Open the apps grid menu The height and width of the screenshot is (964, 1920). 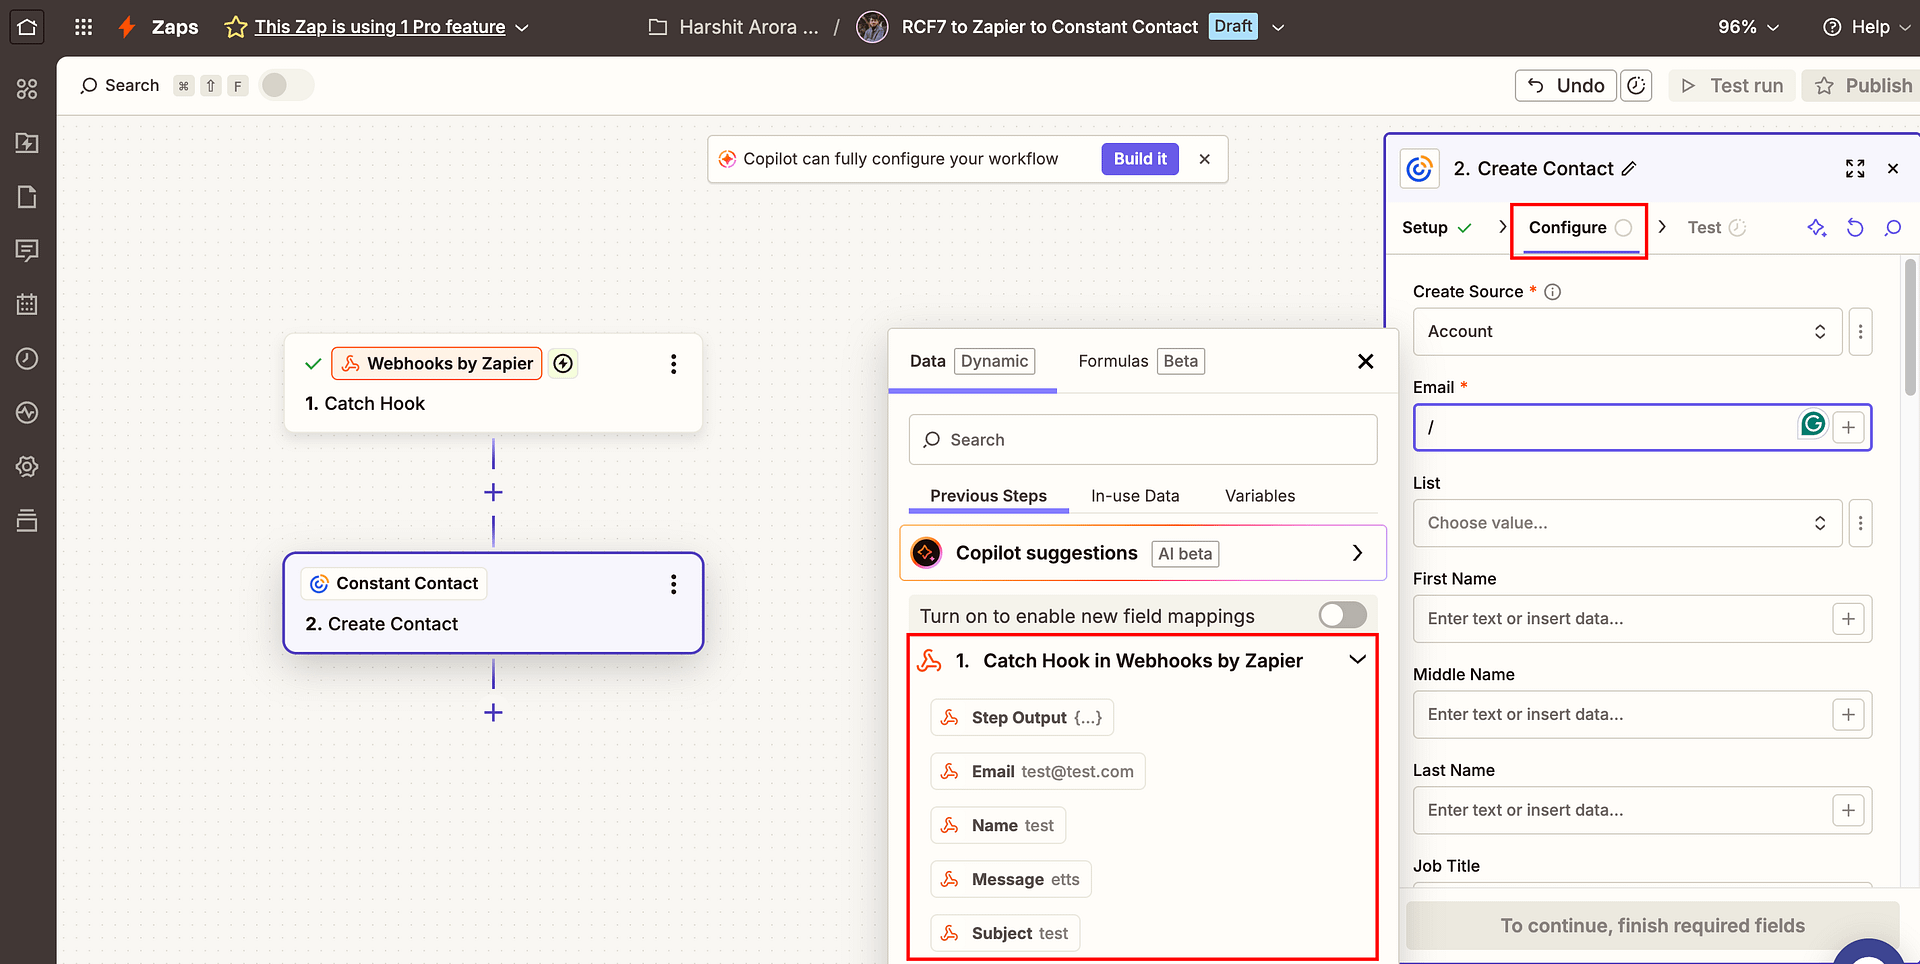tap(84, 27)
